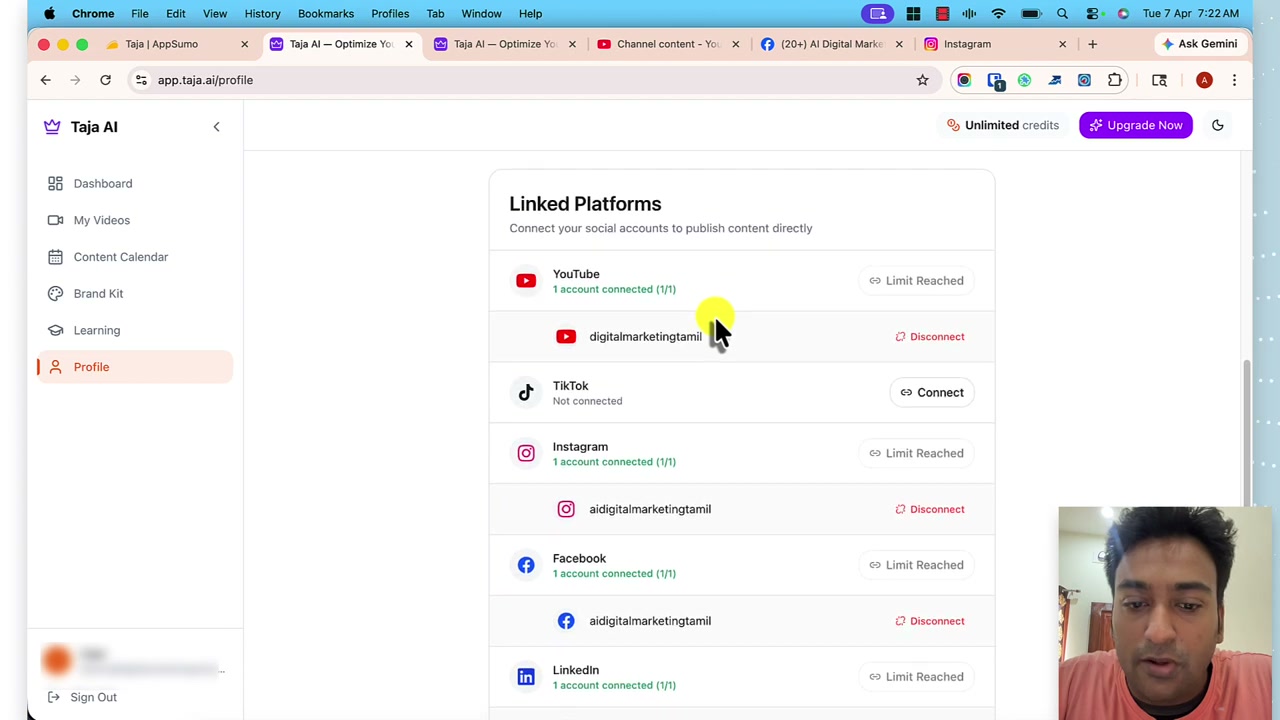
Task: Click the presenter webcam thumbnail
Action: point(1165,613)
